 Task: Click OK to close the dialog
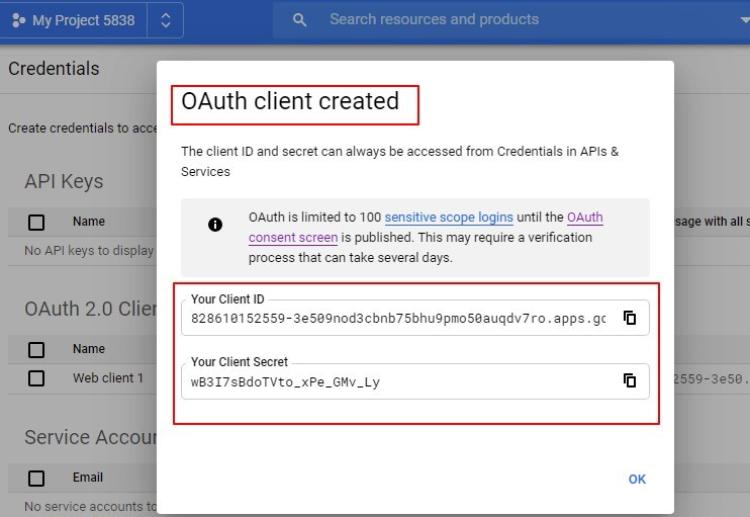[637, 479]
